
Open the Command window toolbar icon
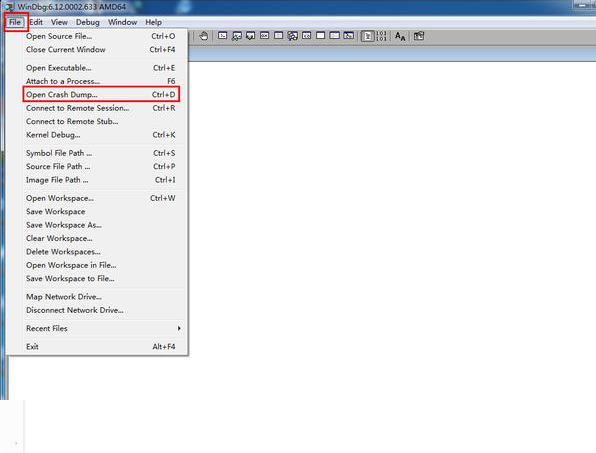(x=223, y=36)
